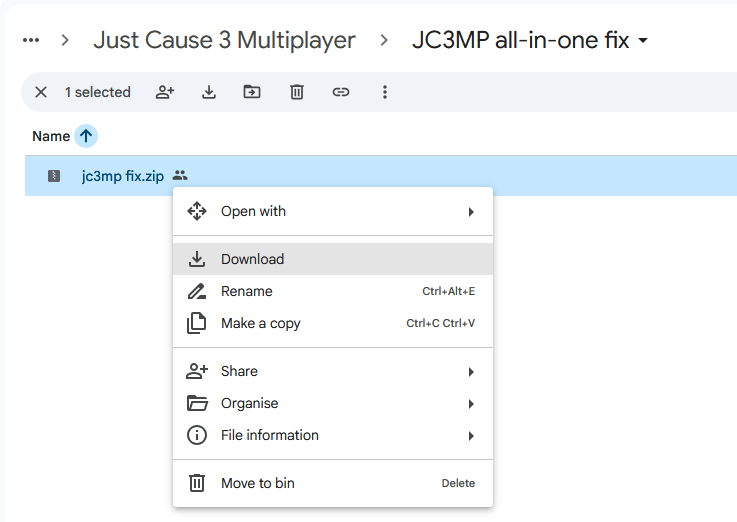737x522 pixels.
Task: Click the shared people icon beside jc3mp fix.zip
Action: (180, 176)
